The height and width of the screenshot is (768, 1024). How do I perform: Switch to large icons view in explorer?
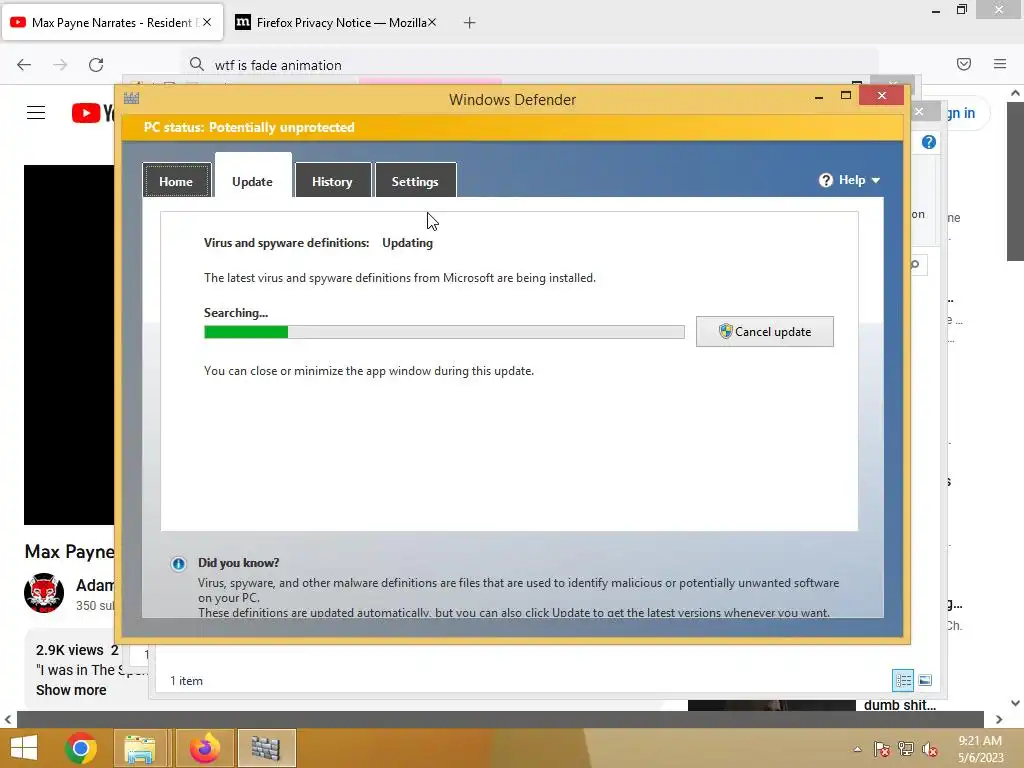[x=925, y=680]
